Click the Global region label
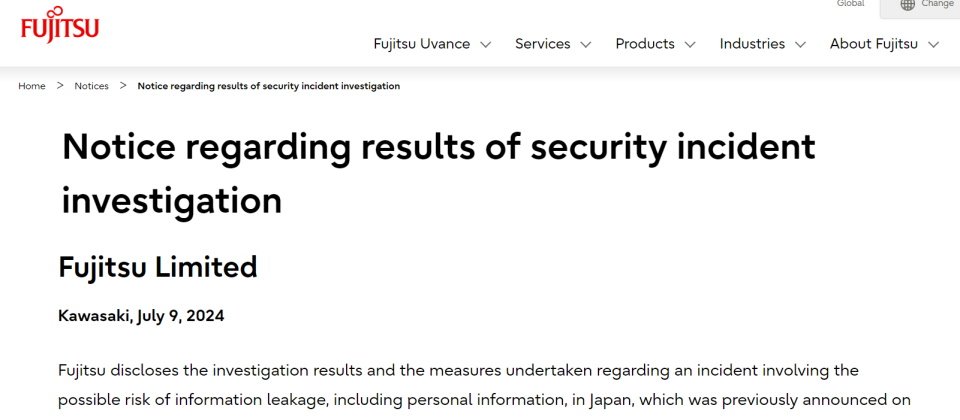960x420 pixels. 850,4
